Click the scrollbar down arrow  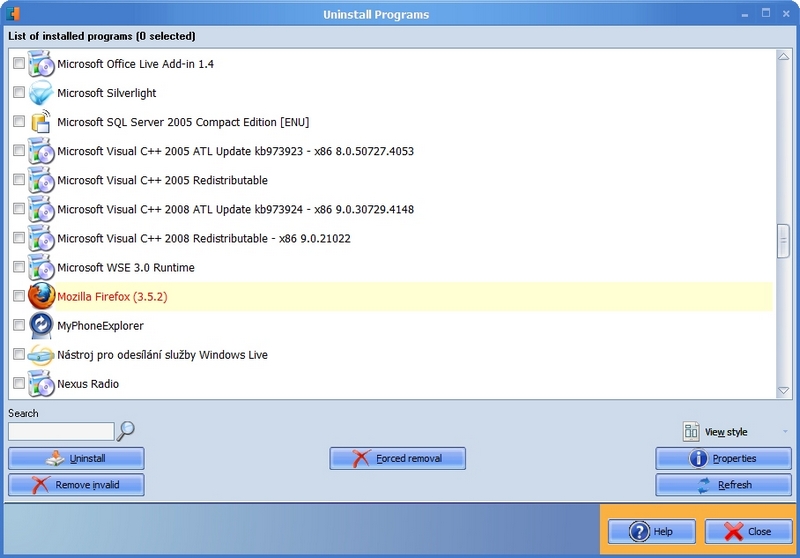783,391
